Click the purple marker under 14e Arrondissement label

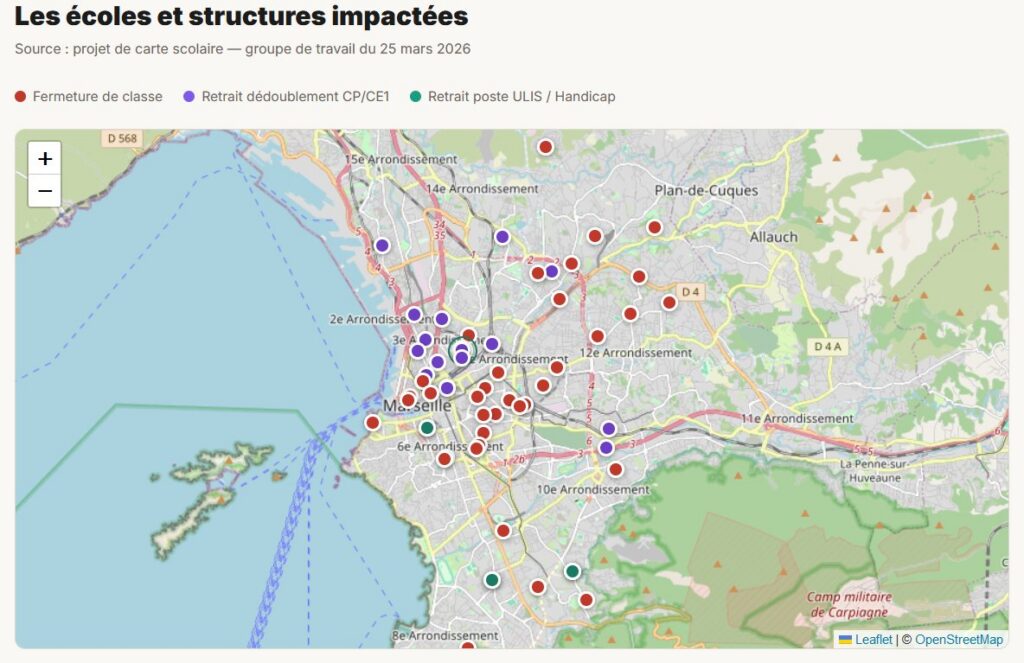502,236
